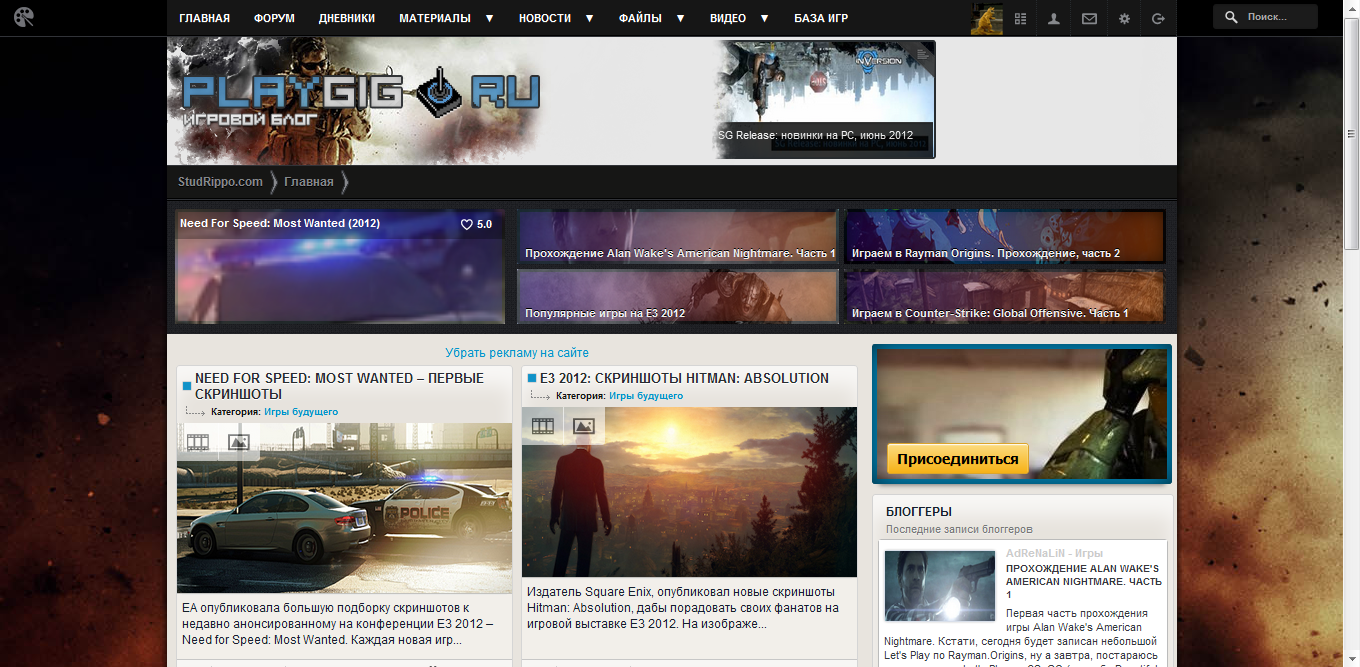
Task: Open the Форум menu item
Action: [274, 18]
